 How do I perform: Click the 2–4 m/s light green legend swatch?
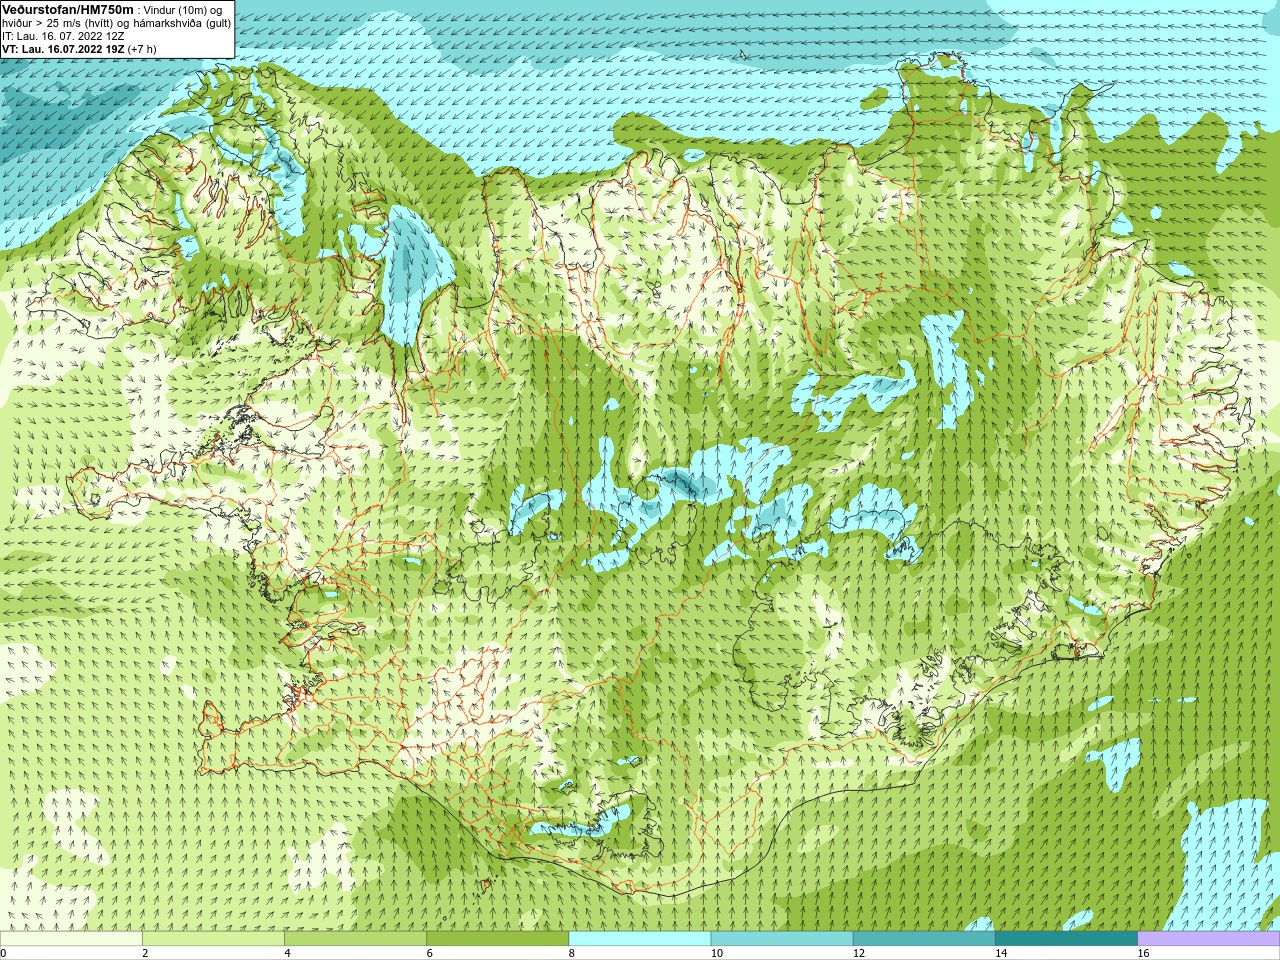pos(213,939)
